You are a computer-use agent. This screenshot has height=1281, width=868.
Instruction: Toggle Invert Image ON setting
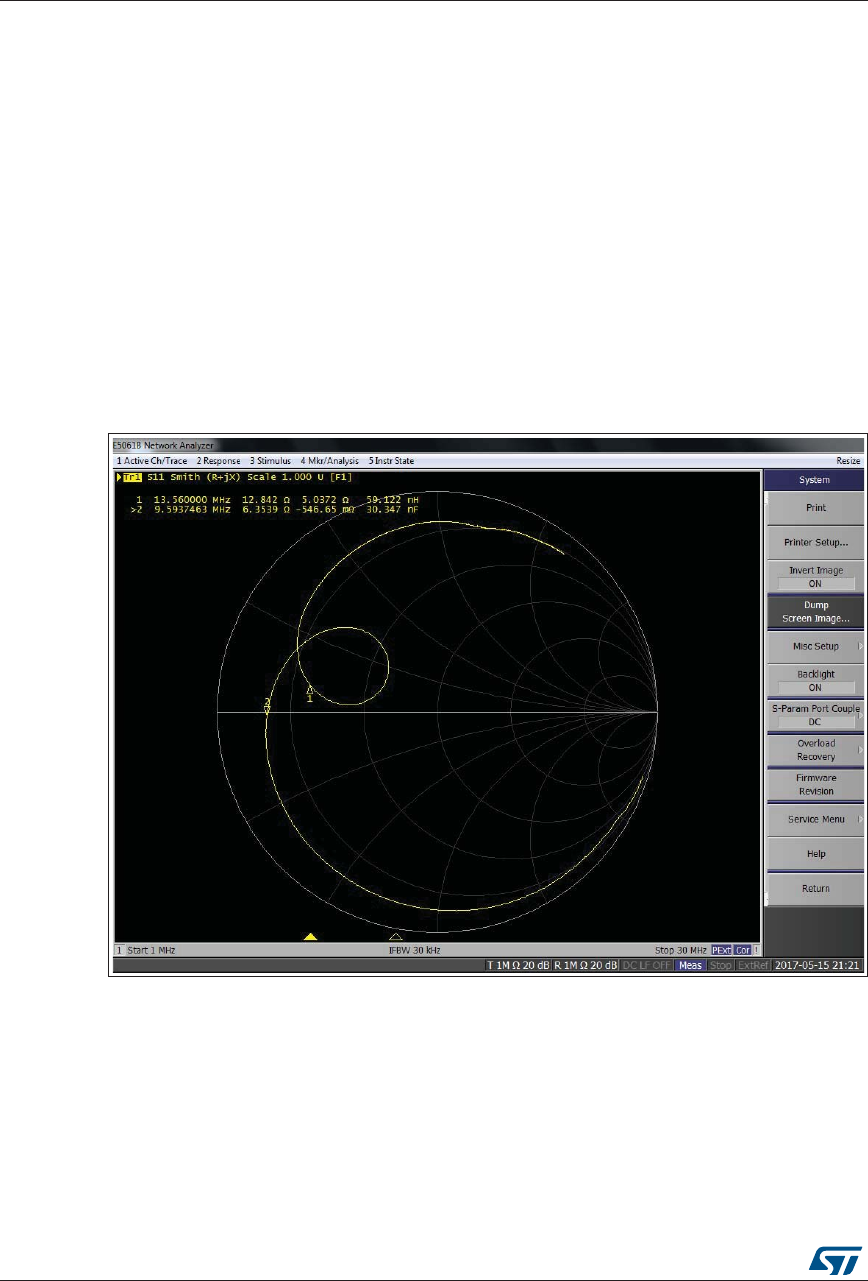tap(815, 577)
